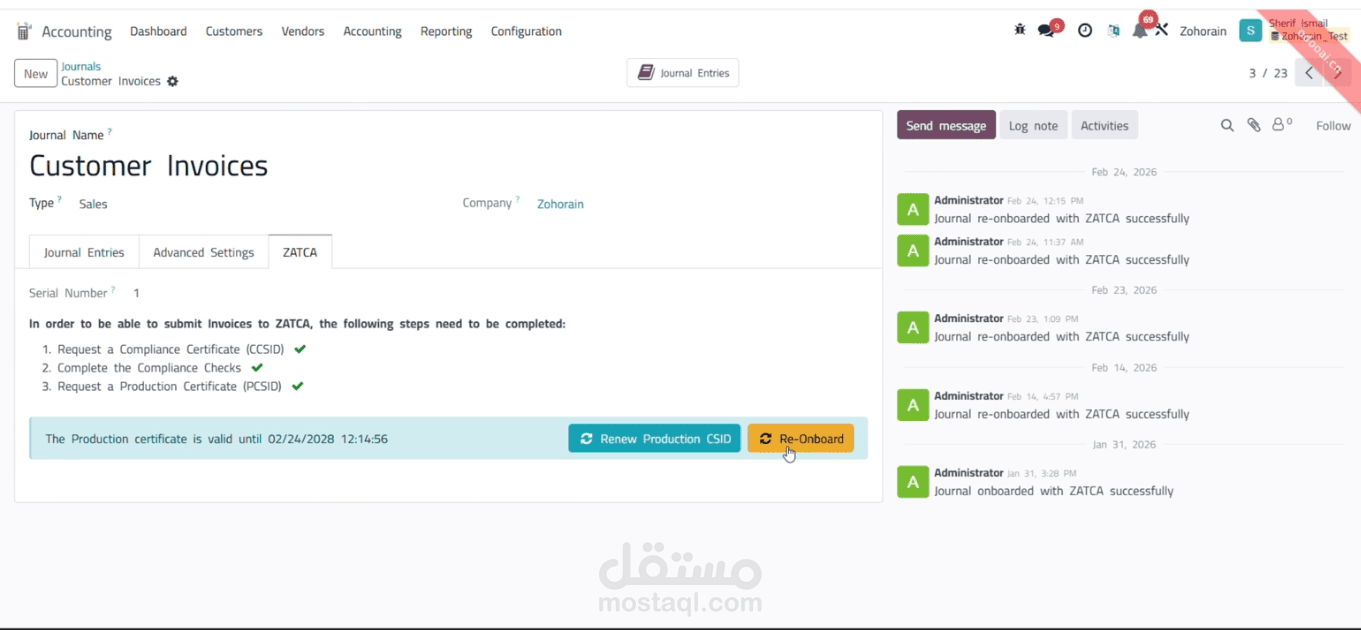Open the Reporting menu
Viewport: 1361px width, 630px height.
(x=446, y=31)
